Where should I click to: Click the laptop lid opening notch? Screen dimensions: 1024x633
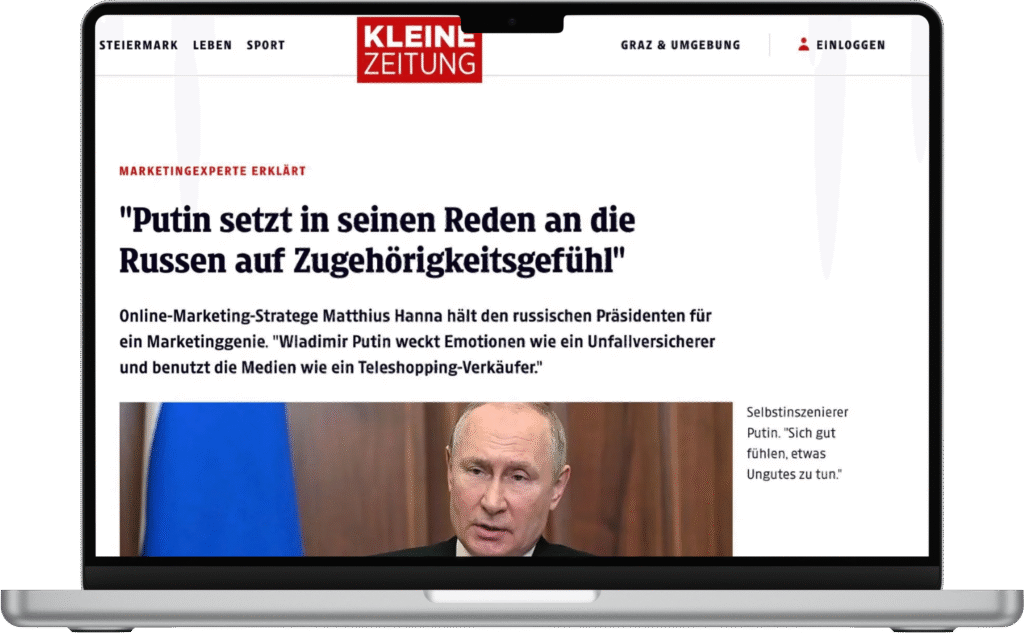(512, 596)
